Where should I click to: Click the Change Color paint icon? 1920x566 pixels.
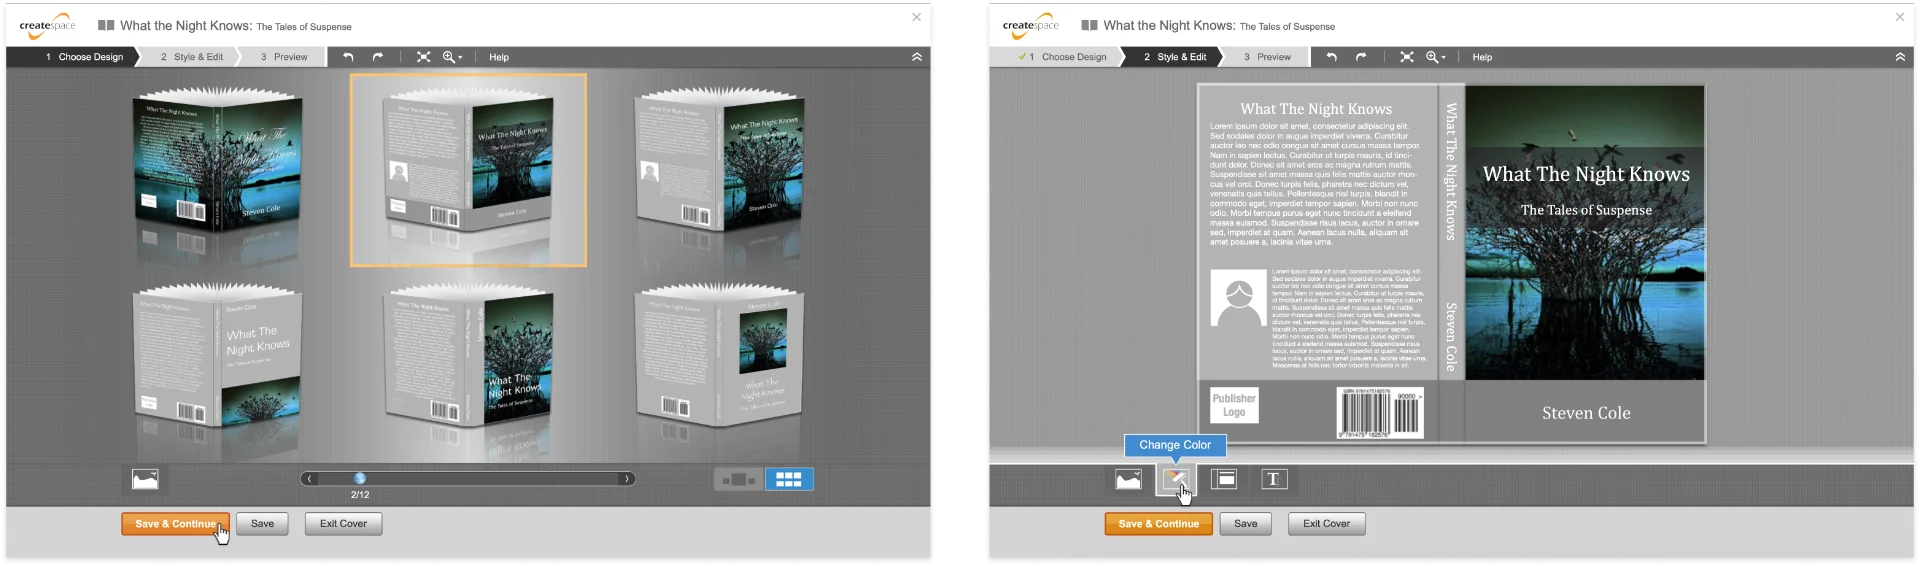(x=1176, y=480)
